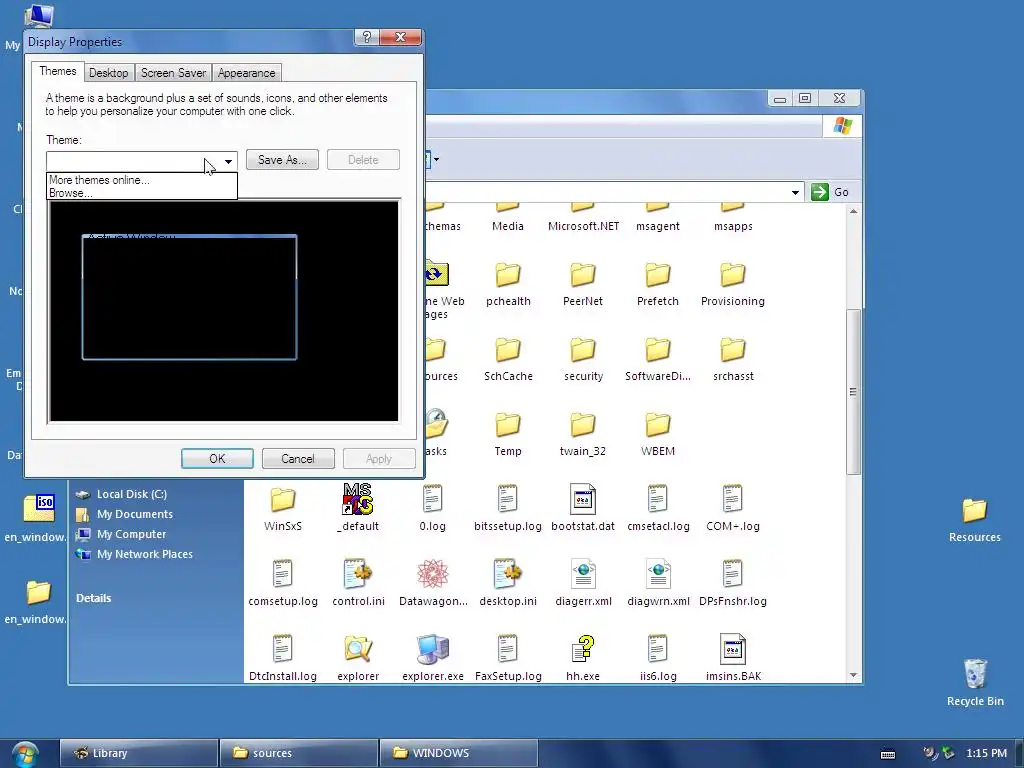The height and width of the screenshot is (768, 1024).
Task: Select comsetup.log file
Action: (x=283, y=584)
